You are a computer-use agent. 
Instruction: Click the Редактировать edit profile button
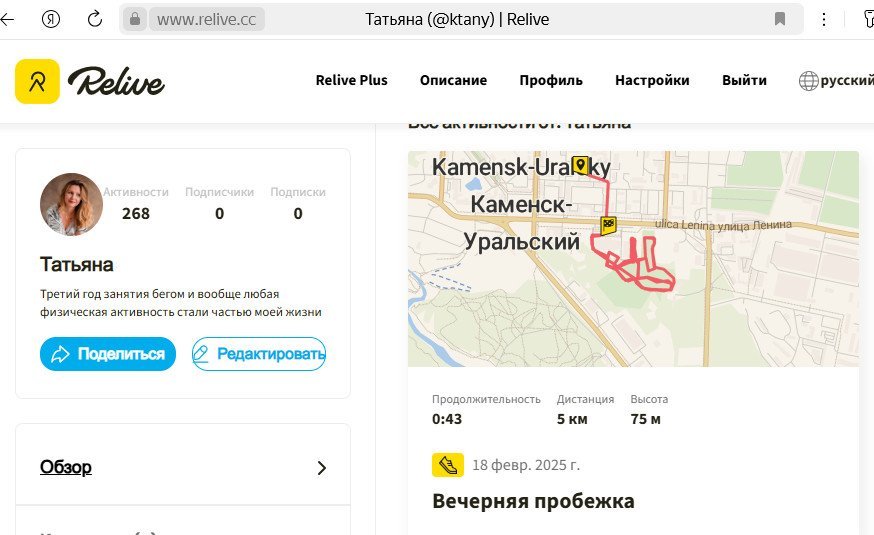coord(259,354)
